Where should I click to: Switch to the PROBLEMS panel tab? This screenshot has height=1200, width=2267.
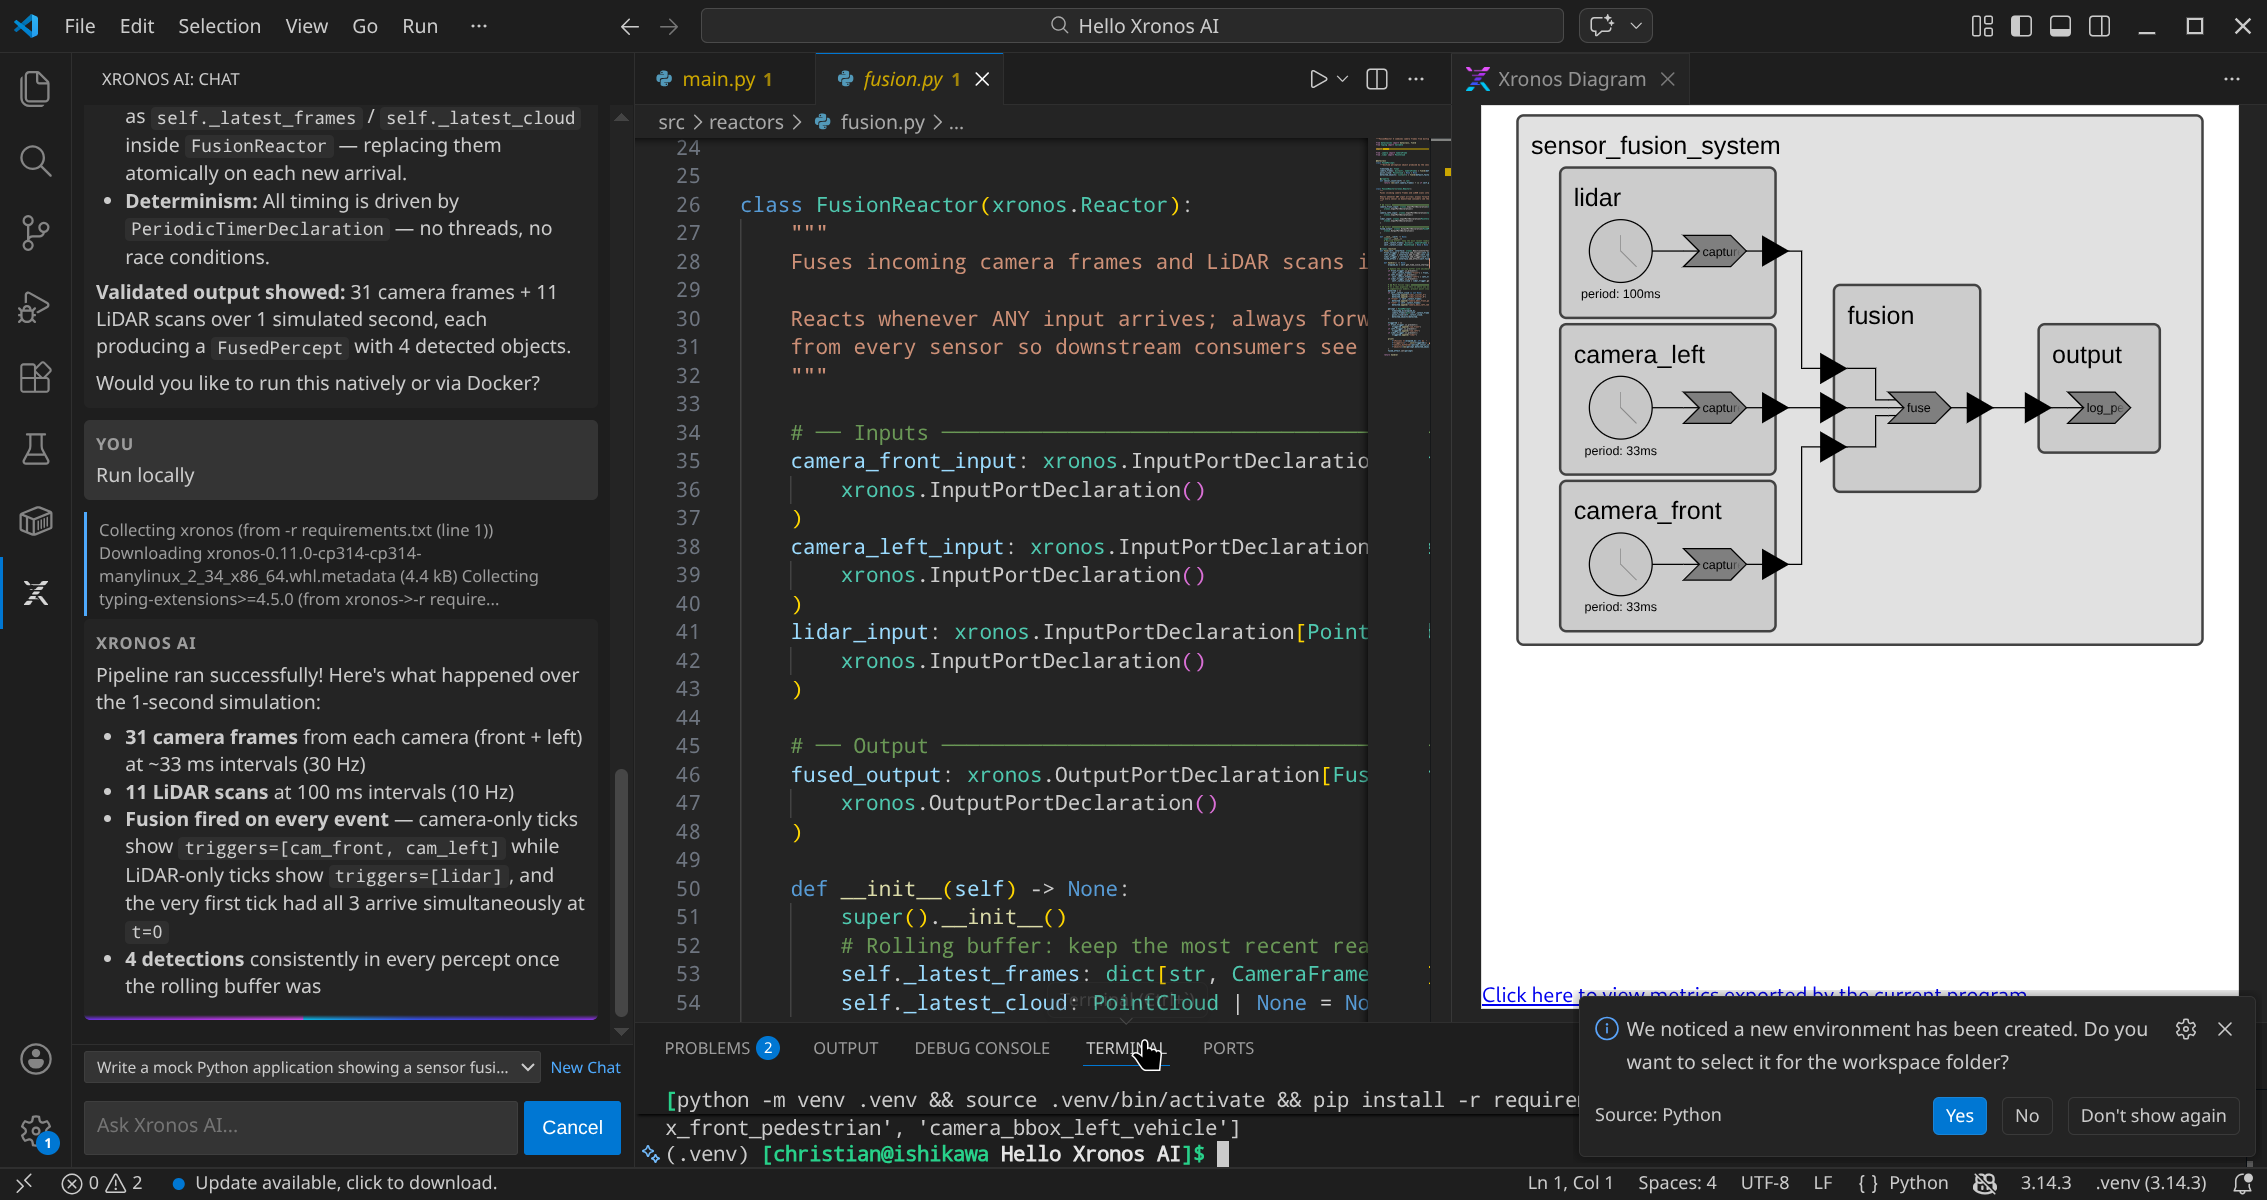pos(707,1048)
